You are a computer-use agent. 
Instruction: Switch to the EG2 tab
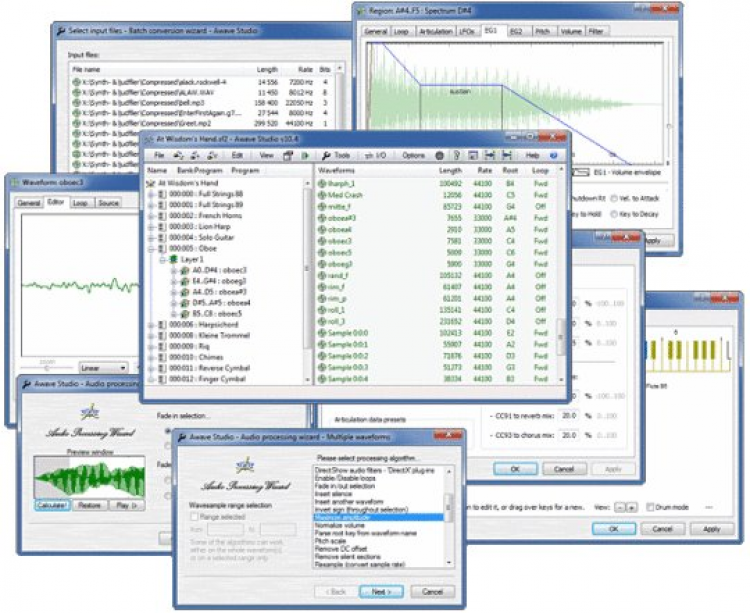coord(516,31)
